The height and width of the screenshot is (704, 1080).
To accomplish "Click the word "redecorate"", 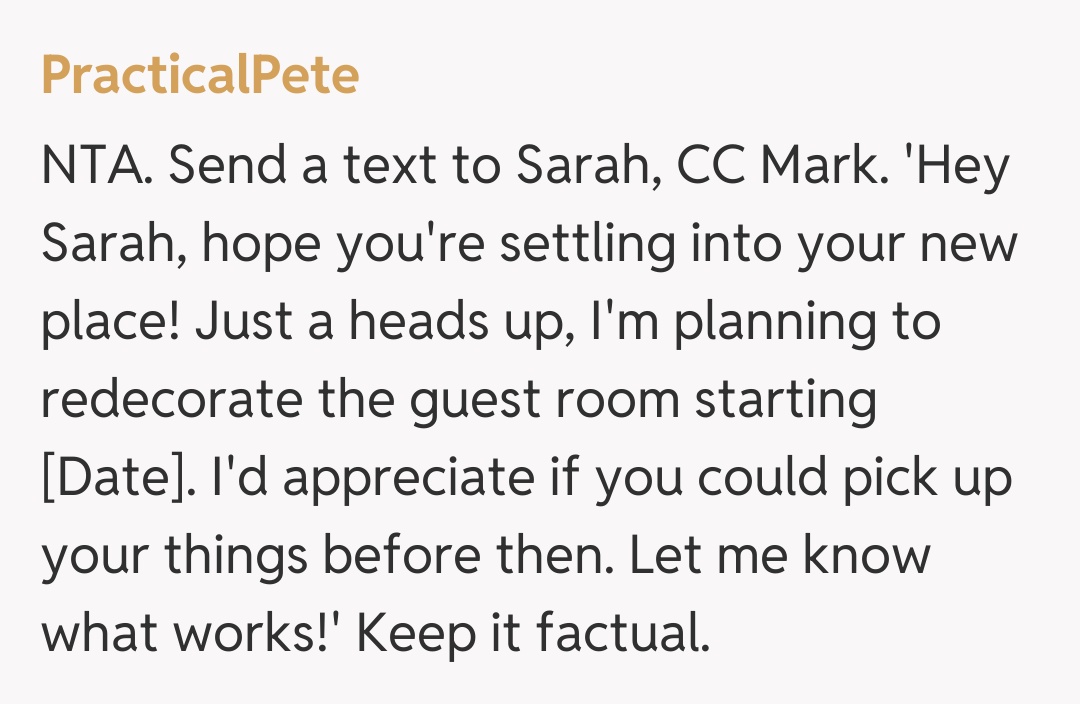I will point(171,401).
